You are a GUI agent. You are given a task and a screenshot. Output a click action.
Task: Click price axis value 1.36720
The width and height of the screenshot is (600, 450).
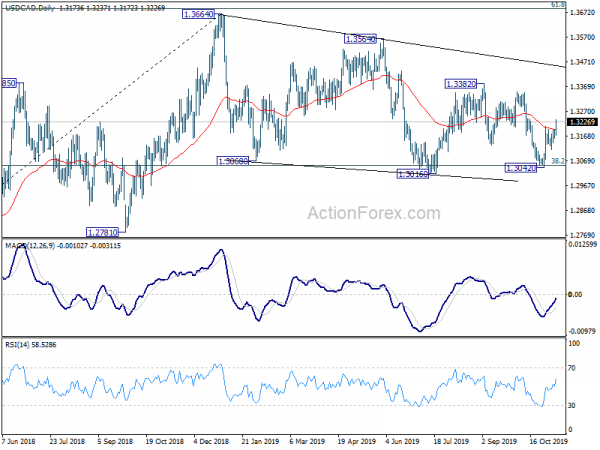[x=582, y=13]
